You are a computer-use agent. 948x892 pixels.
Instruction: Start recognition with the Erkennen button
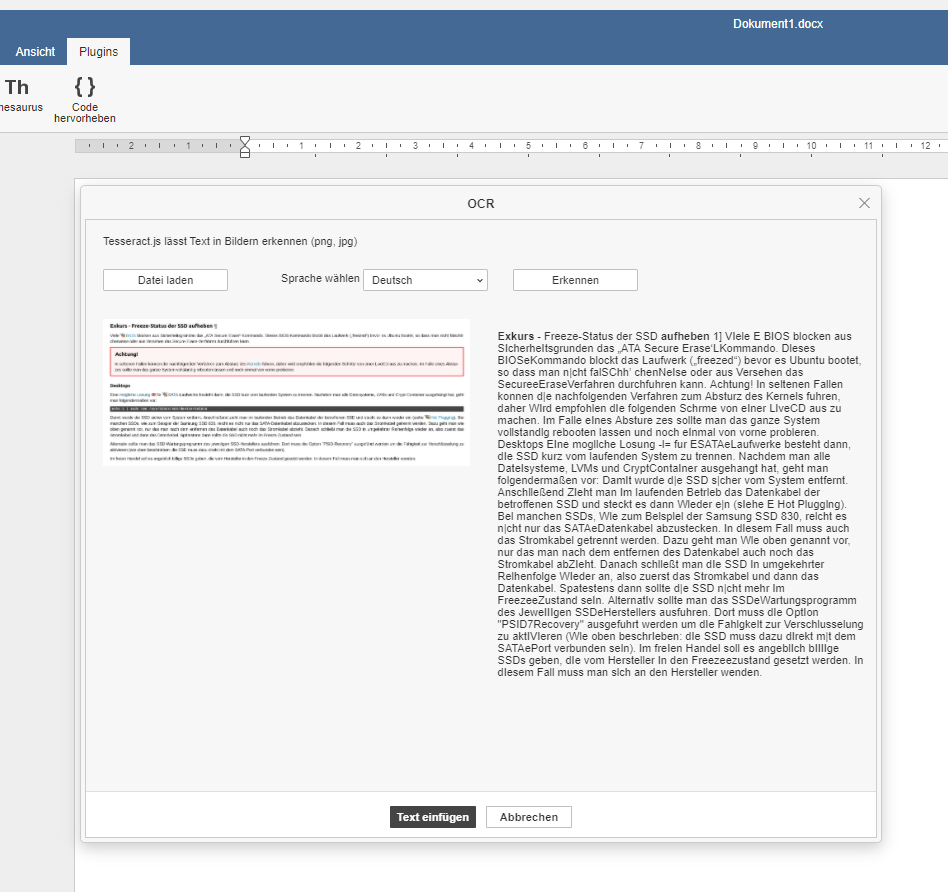(x=575, y=280)
